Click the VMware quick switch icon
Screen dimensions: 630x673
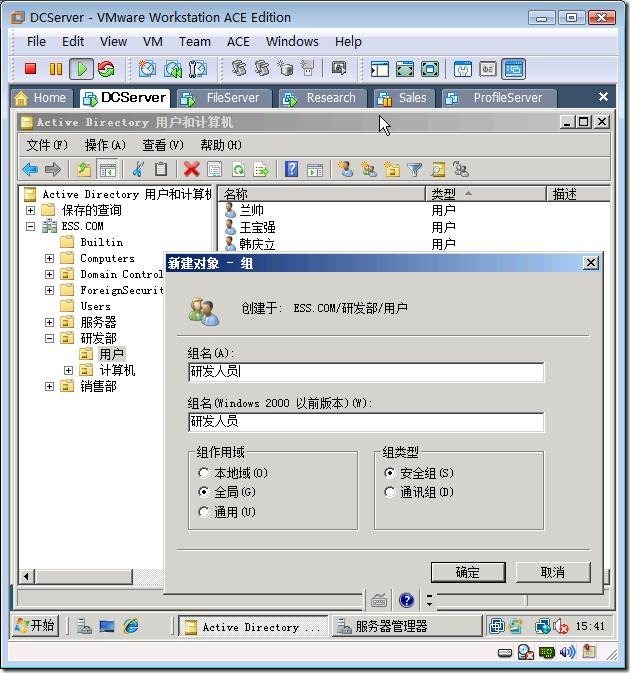coord(430,69)
